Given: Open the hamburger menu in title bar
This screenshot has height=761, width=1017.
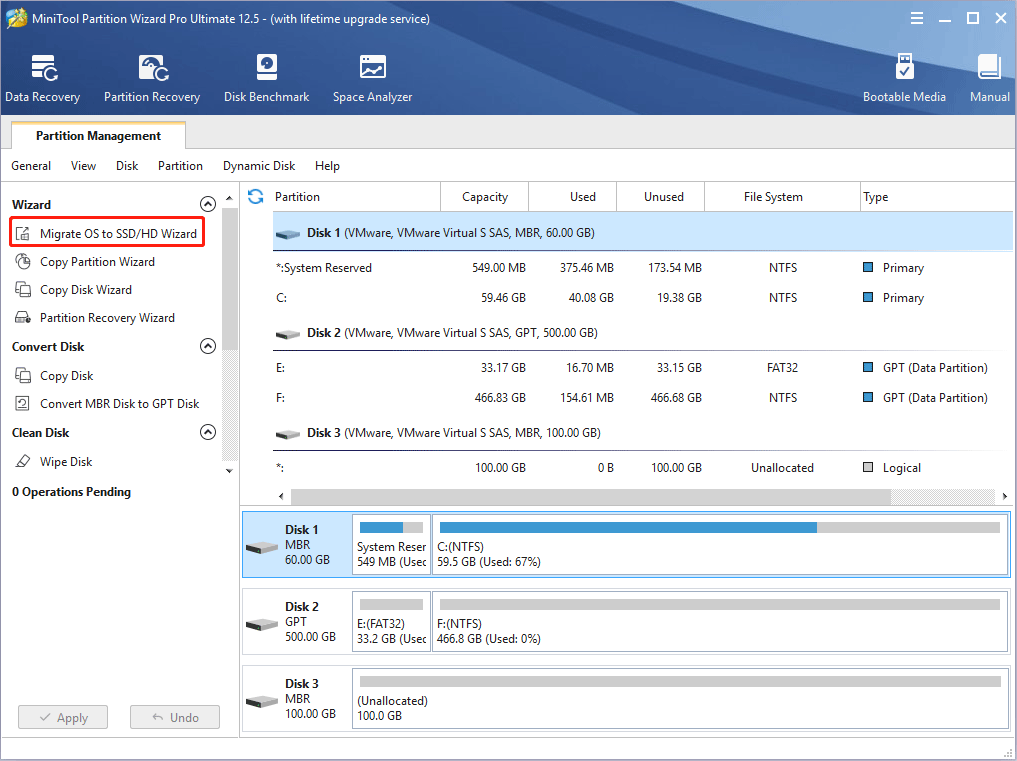Looking at the screenshot, I should coord(917,18).
